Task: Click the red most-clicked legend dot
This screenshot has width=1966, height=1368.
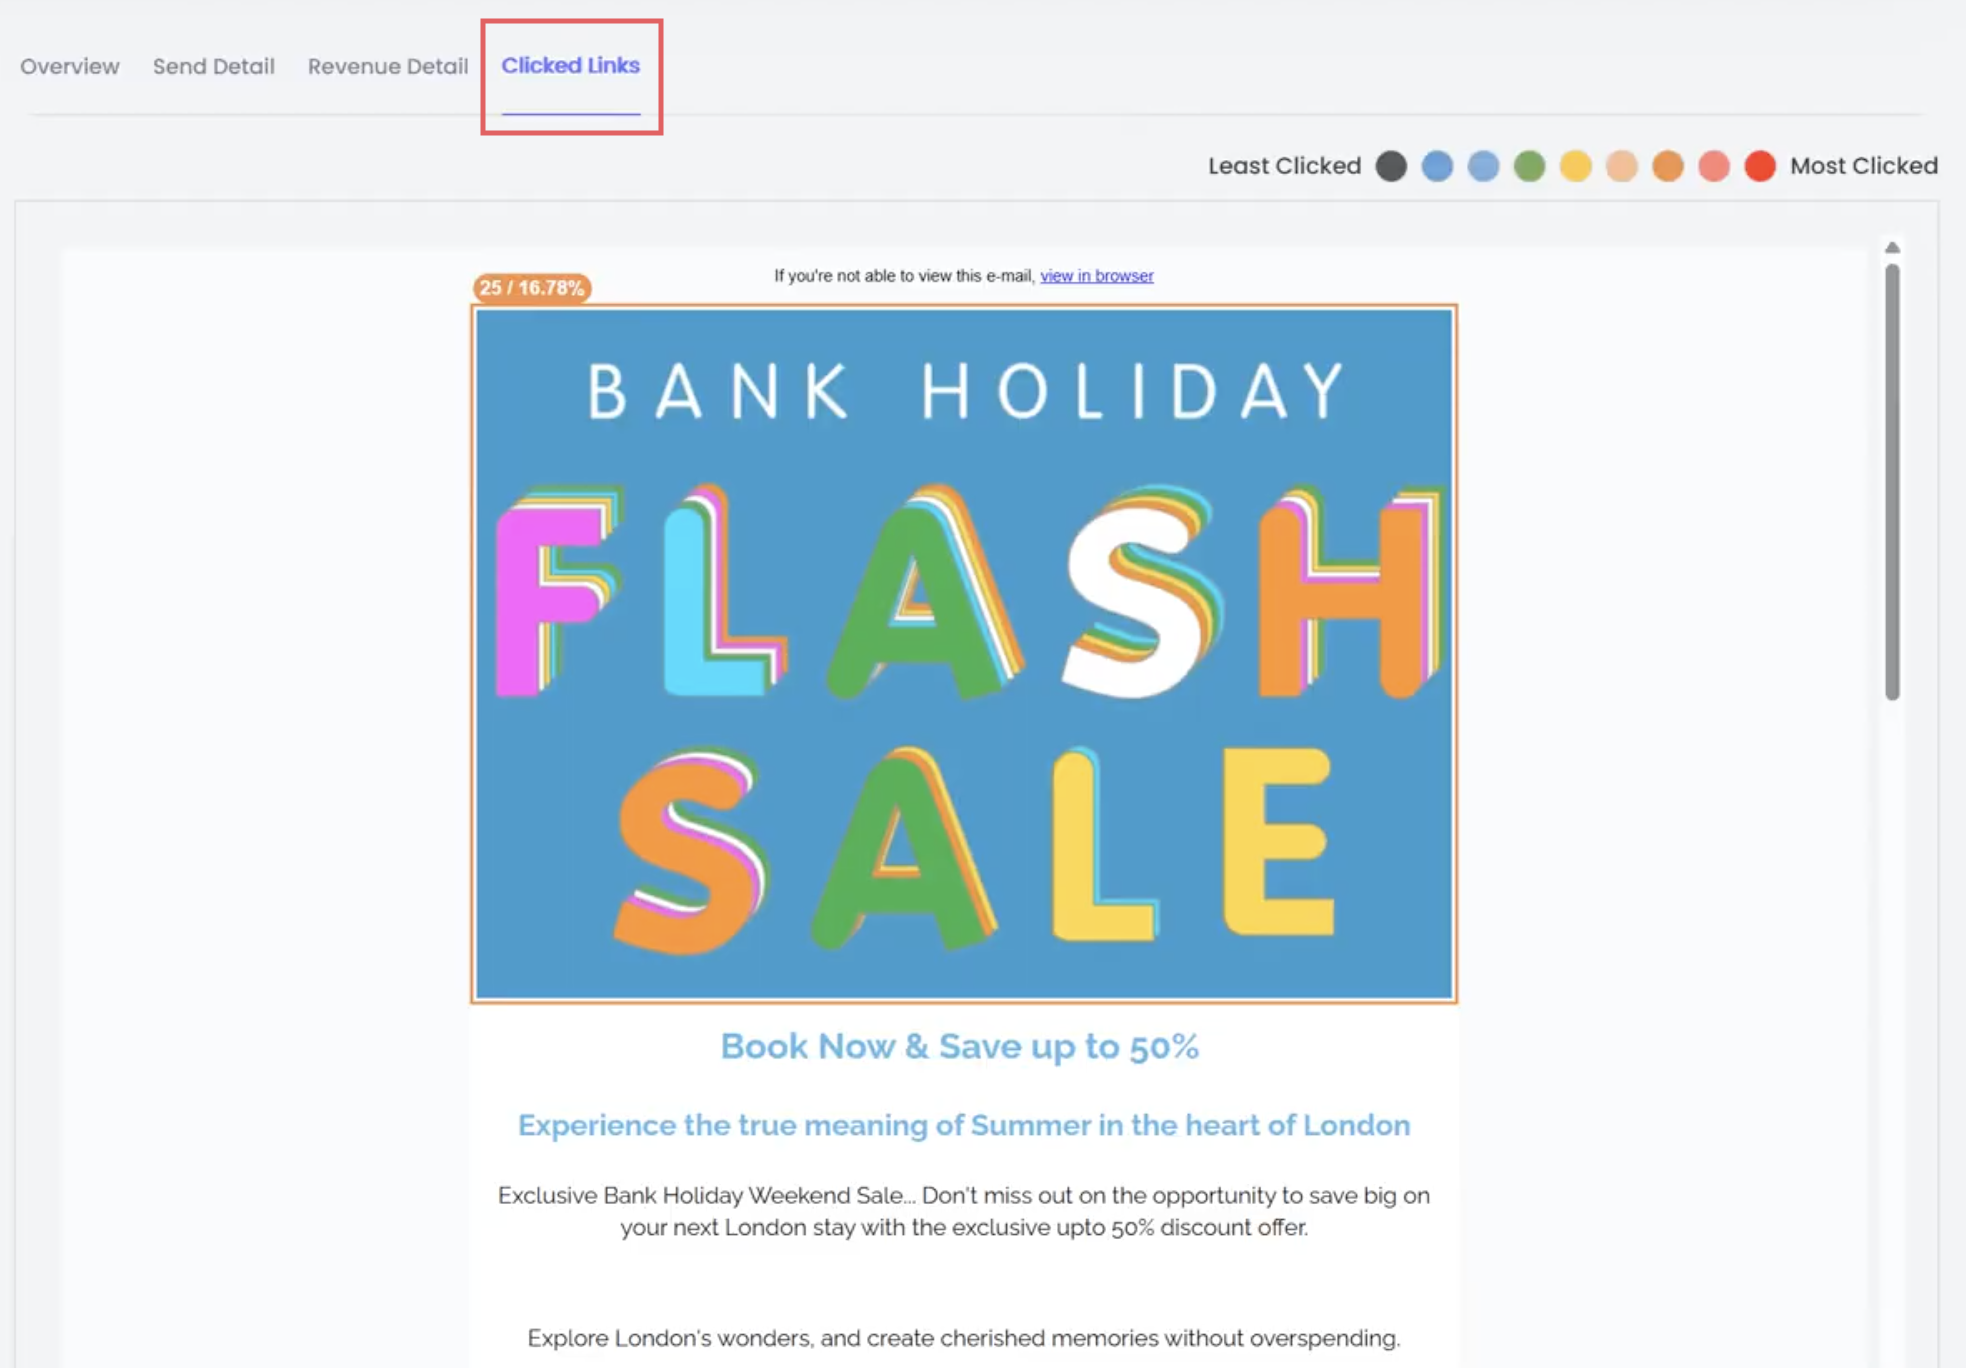Action: [x=1760, y=166]
